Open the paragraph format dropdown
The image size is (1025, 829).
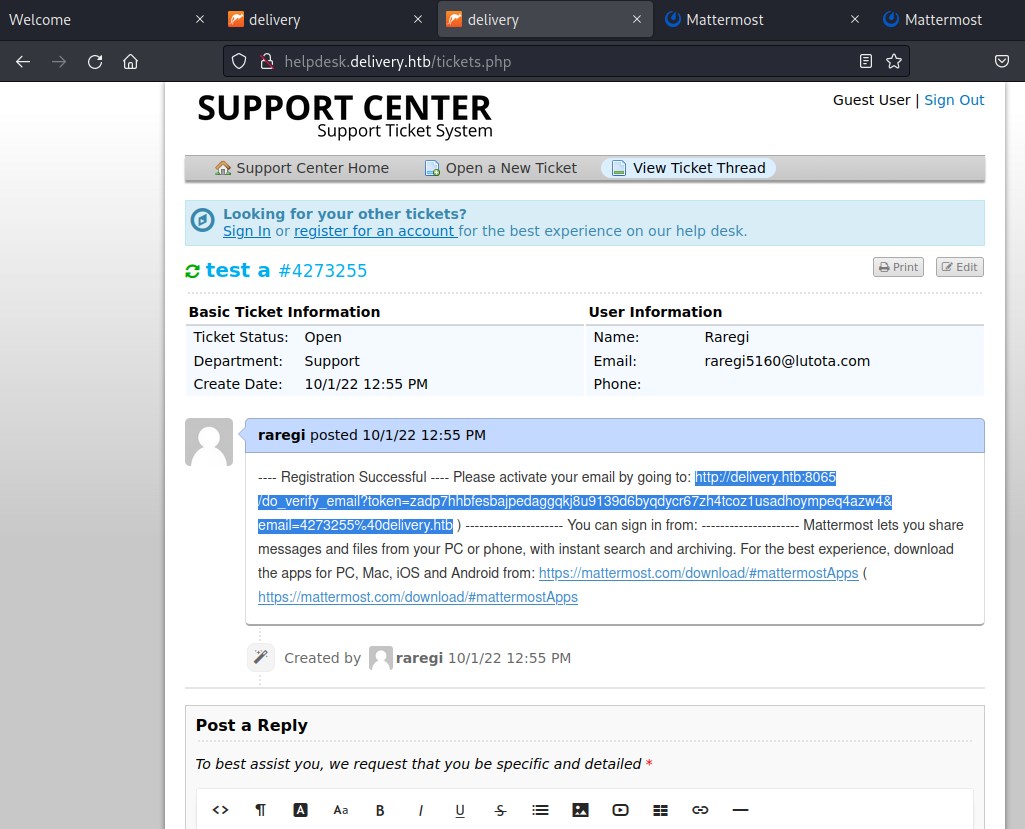click(261, 810)
